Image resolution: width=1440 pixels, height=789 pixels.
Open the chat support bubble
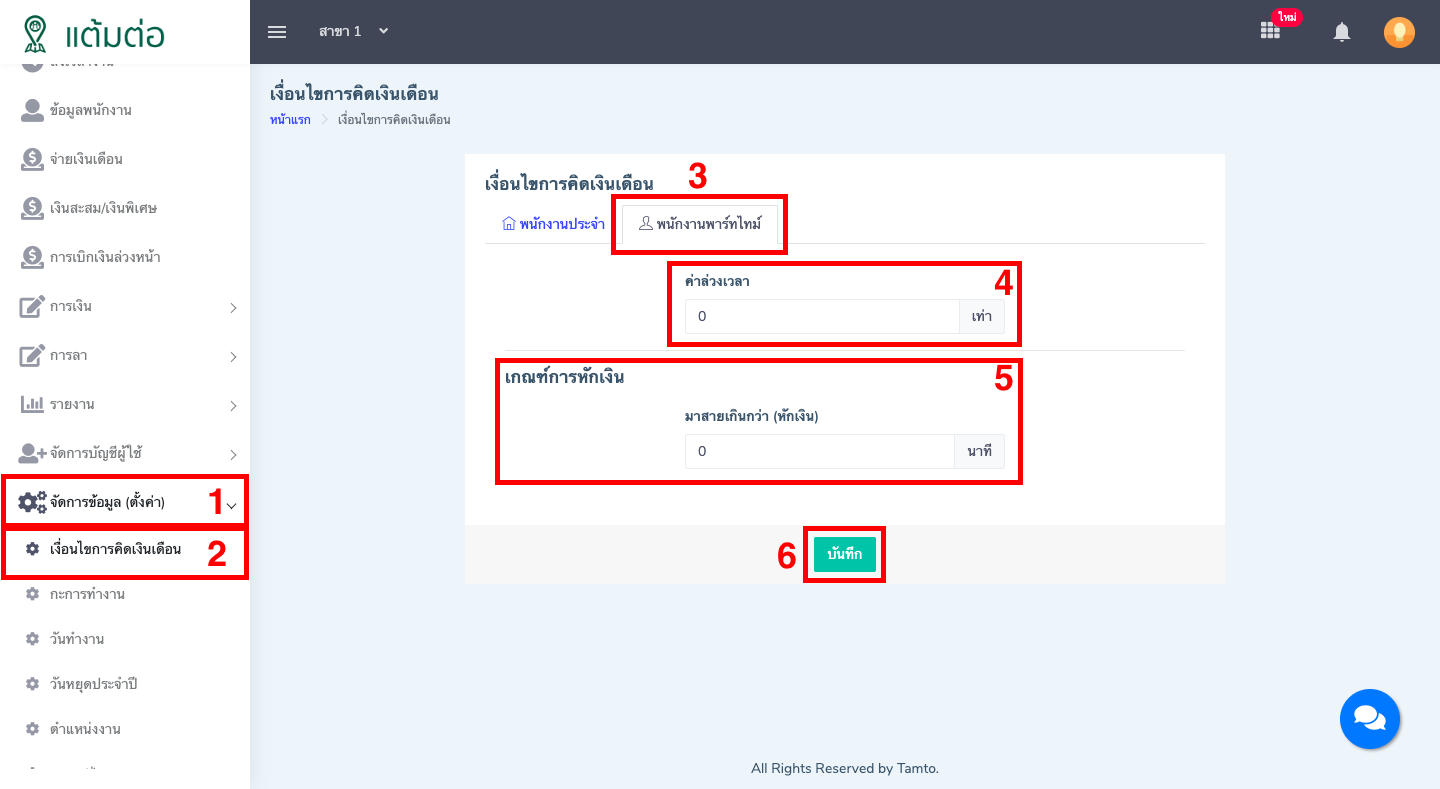click(1370, 719)
